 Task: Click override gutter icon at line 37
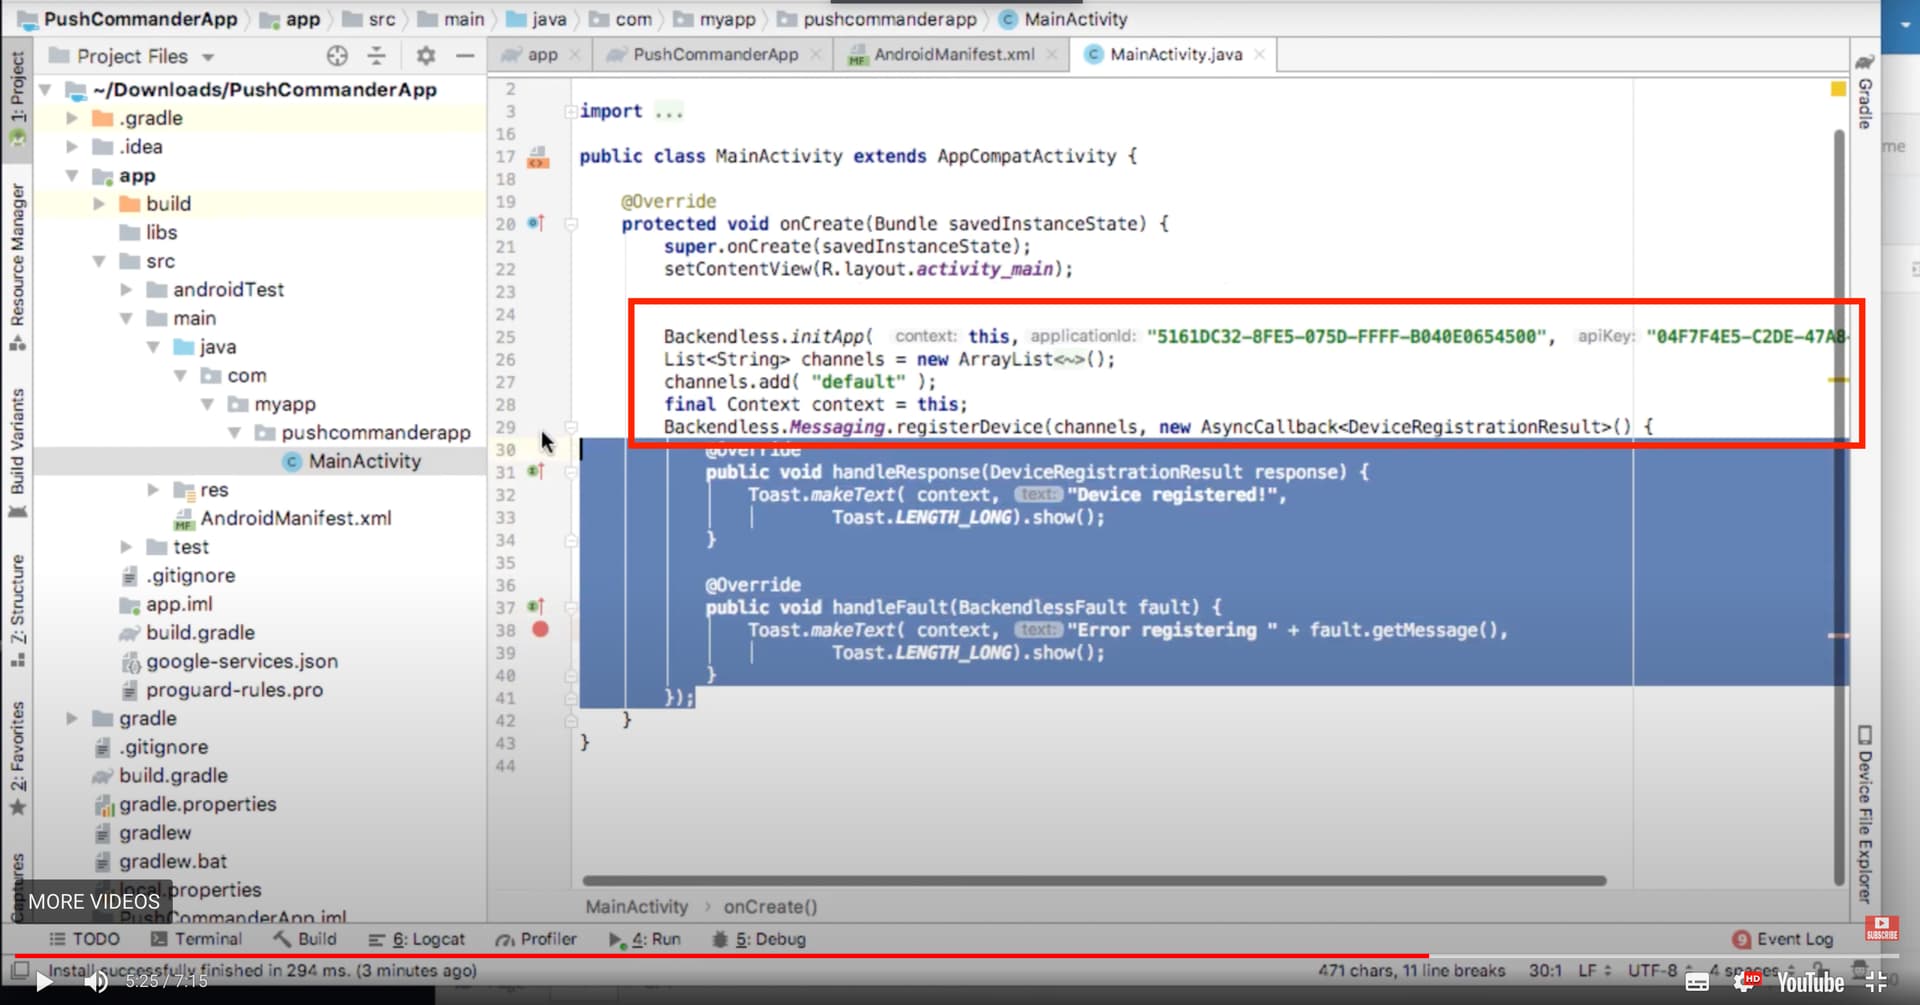pos(536,606)
